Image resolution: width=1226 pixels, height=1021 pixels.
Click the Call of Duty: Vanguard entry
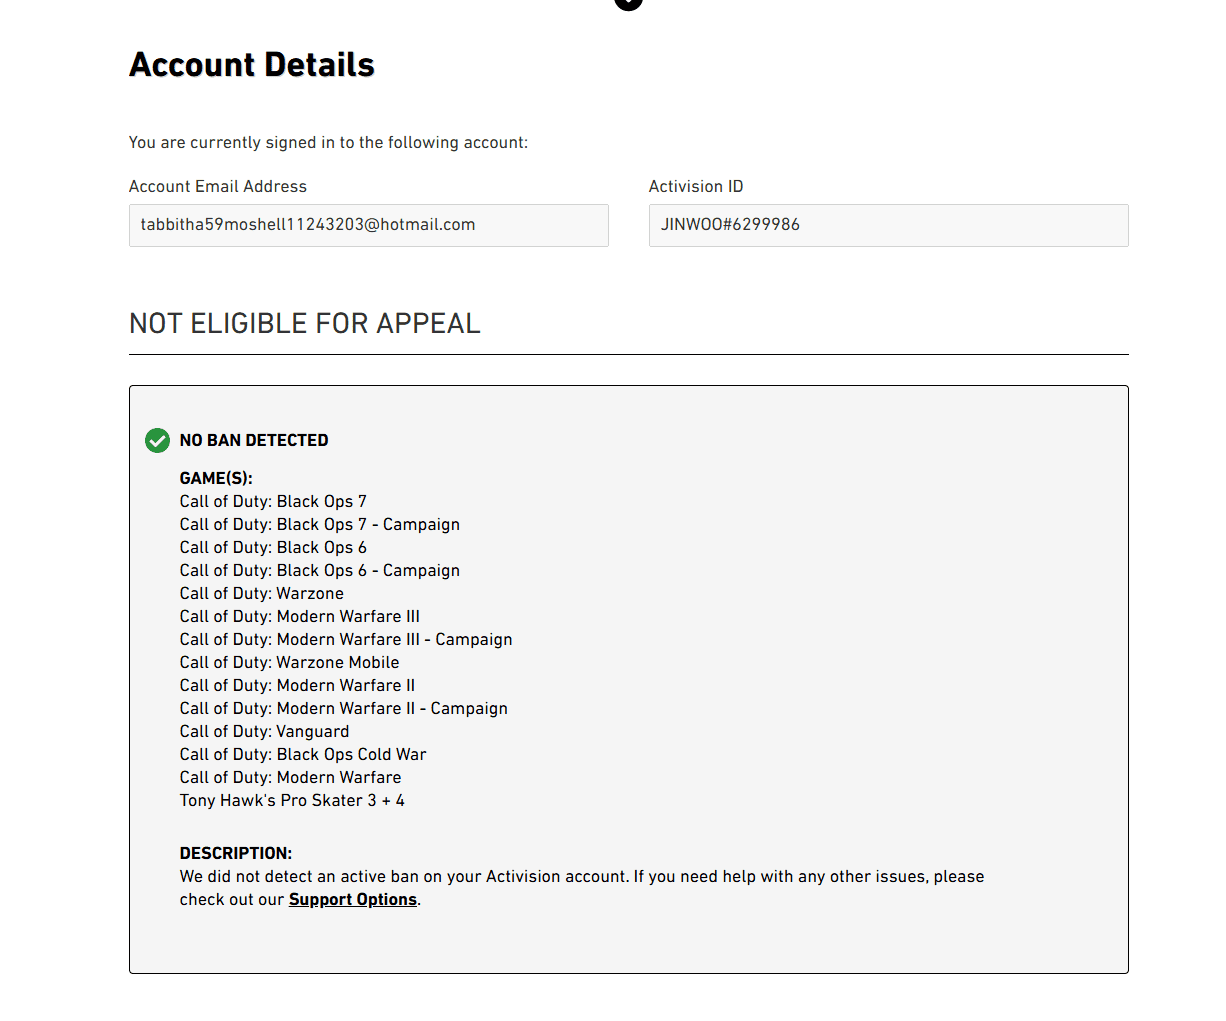(x=264, y=731)
